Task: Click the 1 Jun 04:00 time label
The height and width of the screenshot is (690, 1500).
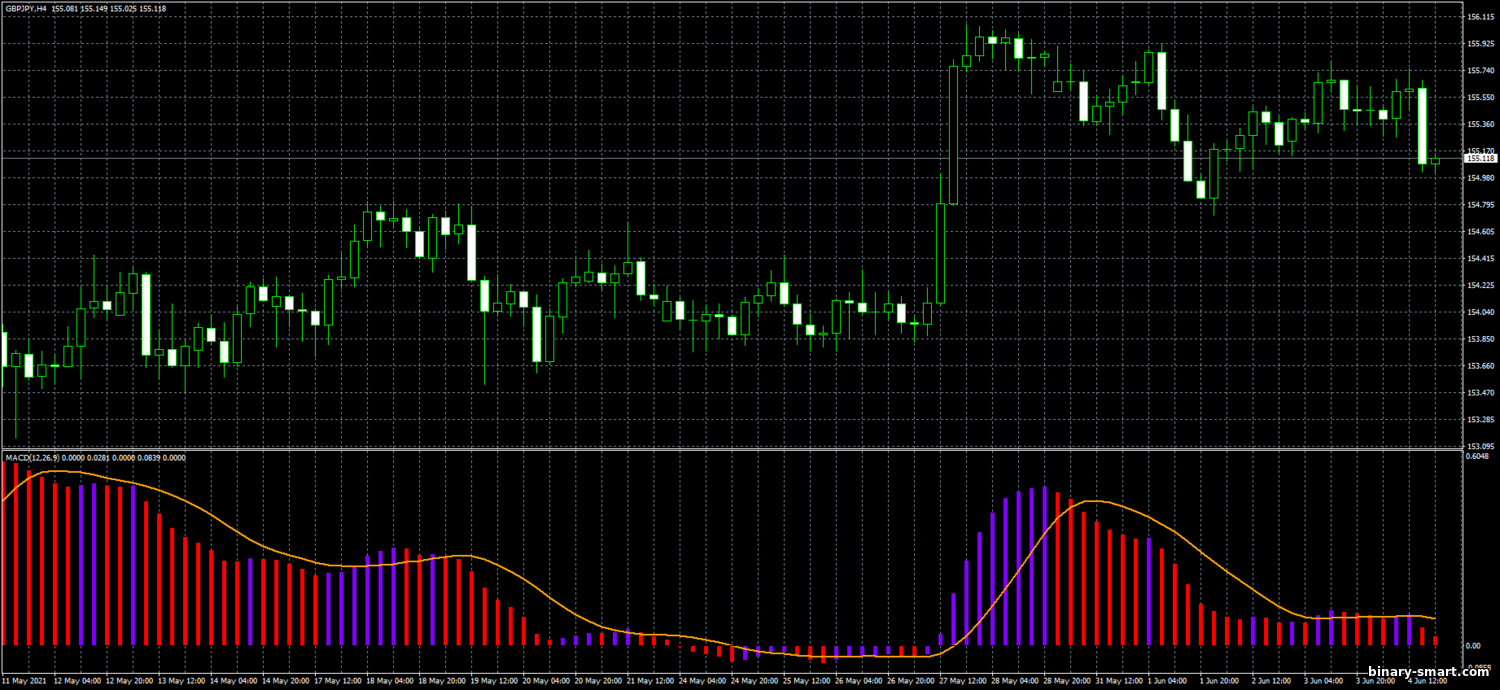Action: pyautogui.click(x=1166, y=681)
